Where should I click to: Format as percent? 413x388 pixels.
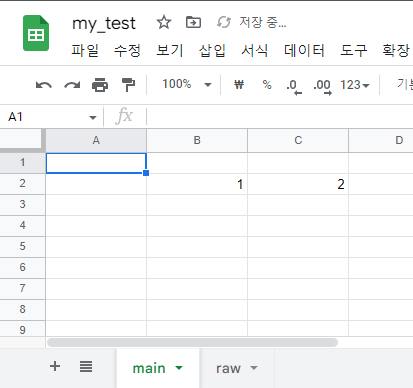click(267, 85)
